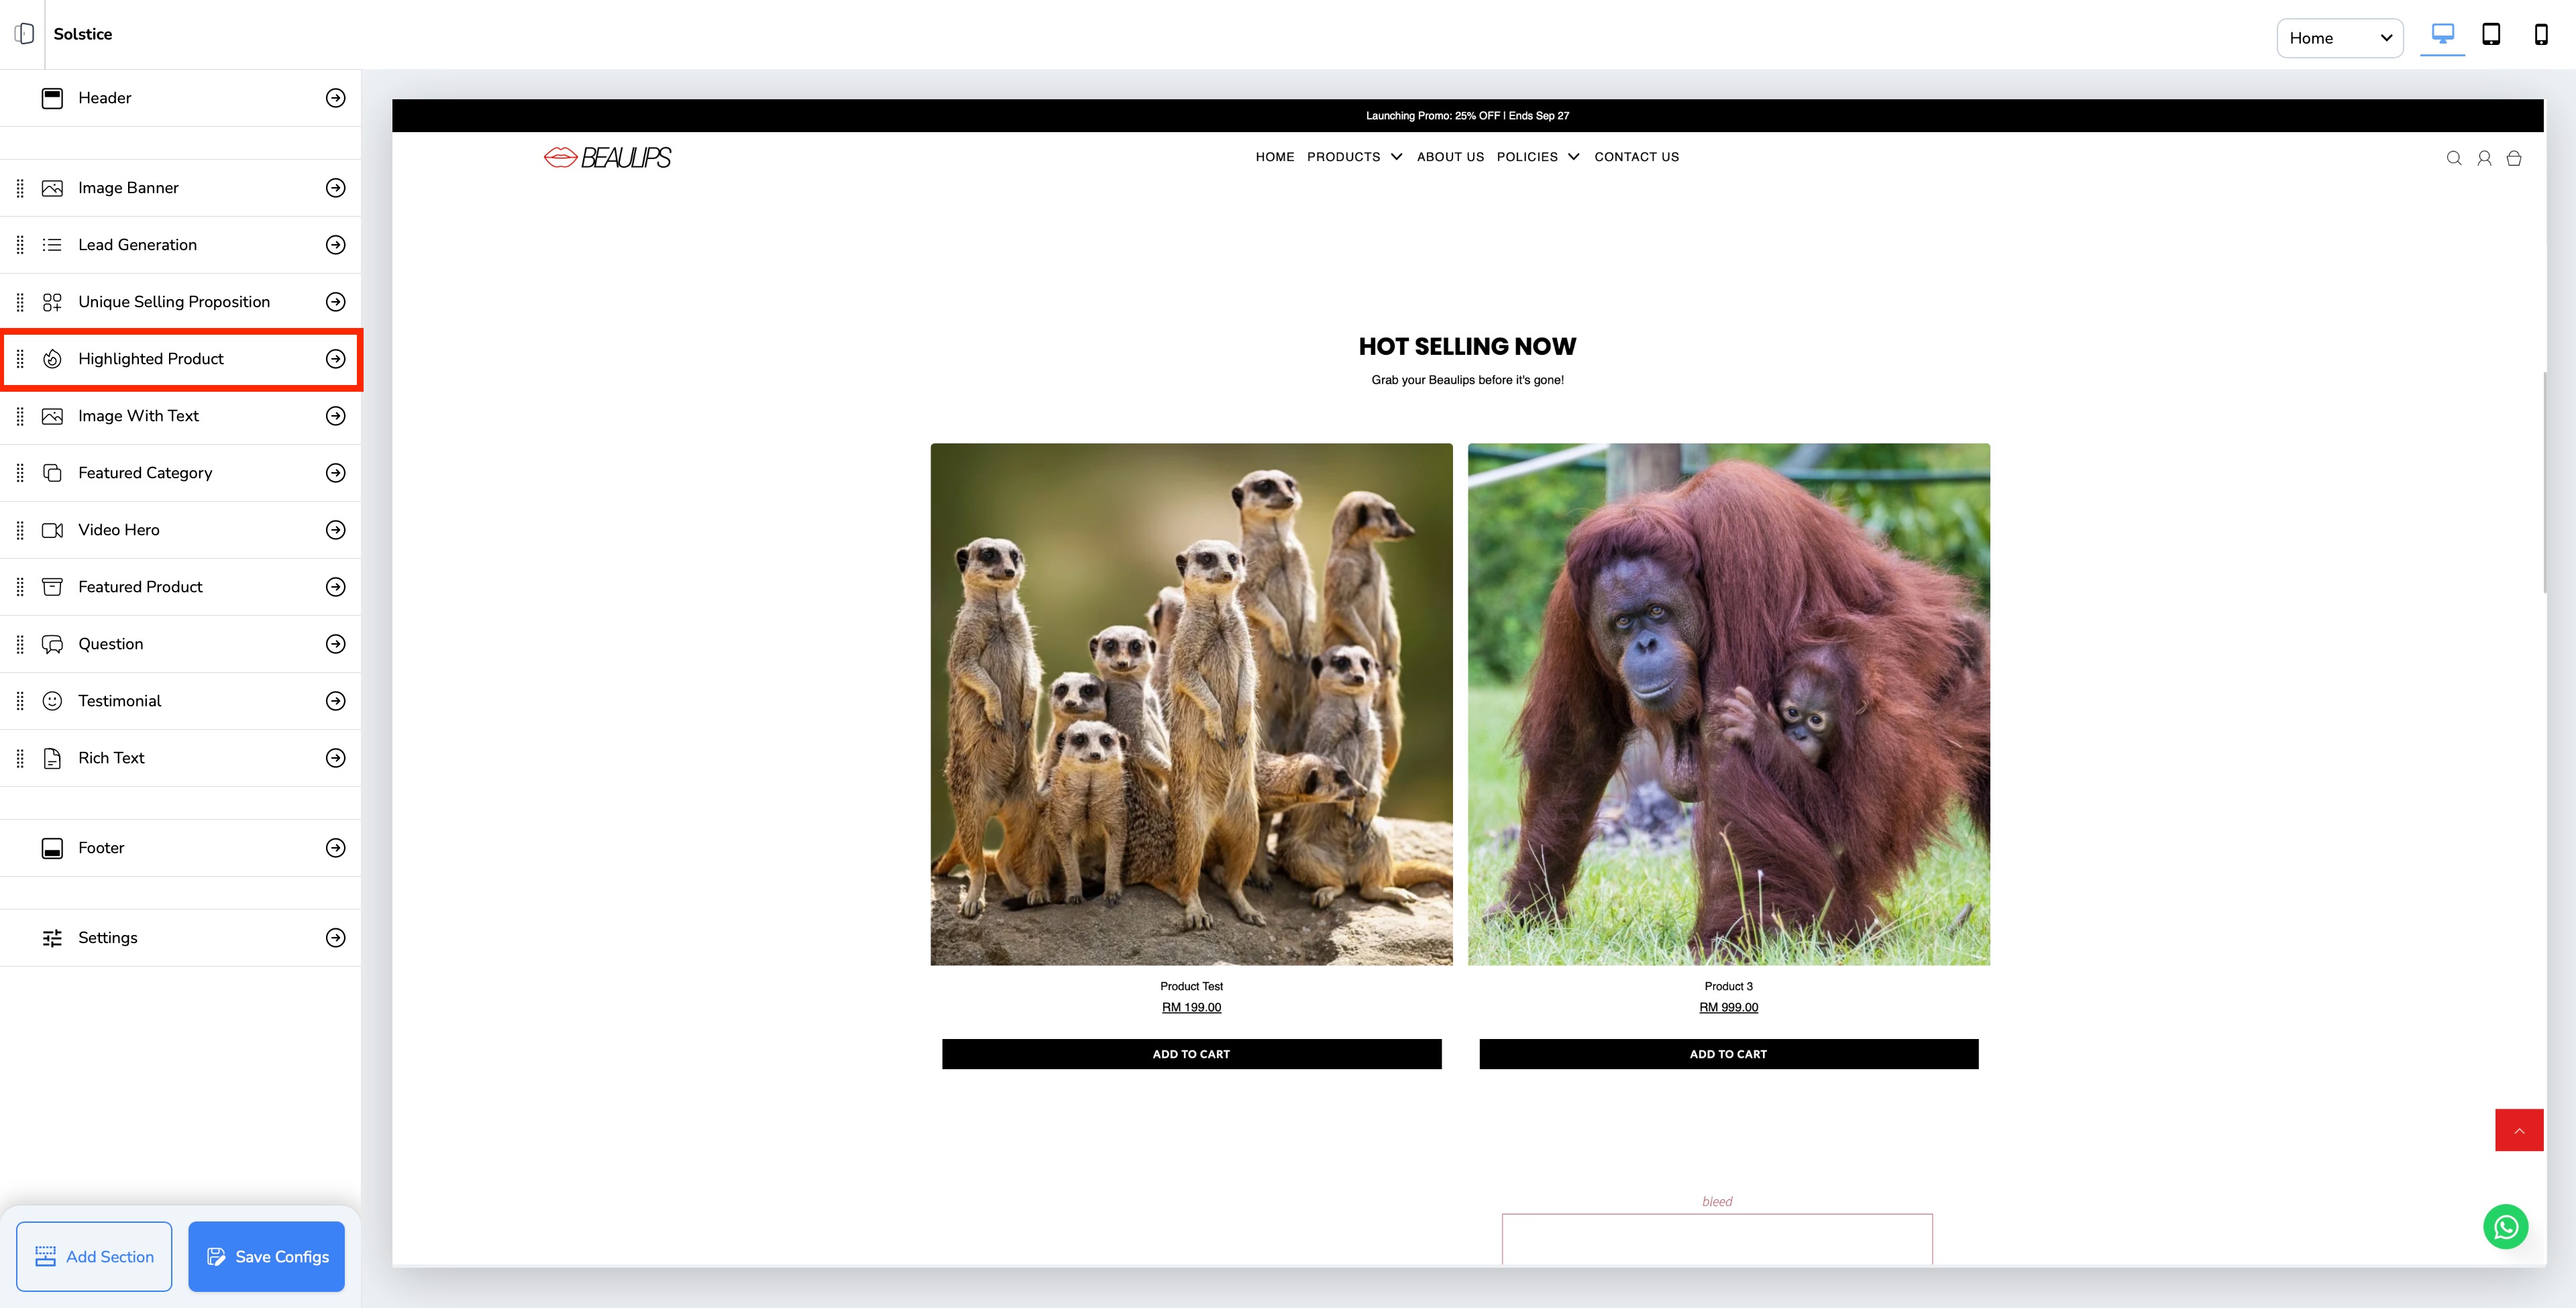Open ABOUT US nav link
Image resolution: width=2576 pixels, height=1308 pixels.
pos(1450,157)
